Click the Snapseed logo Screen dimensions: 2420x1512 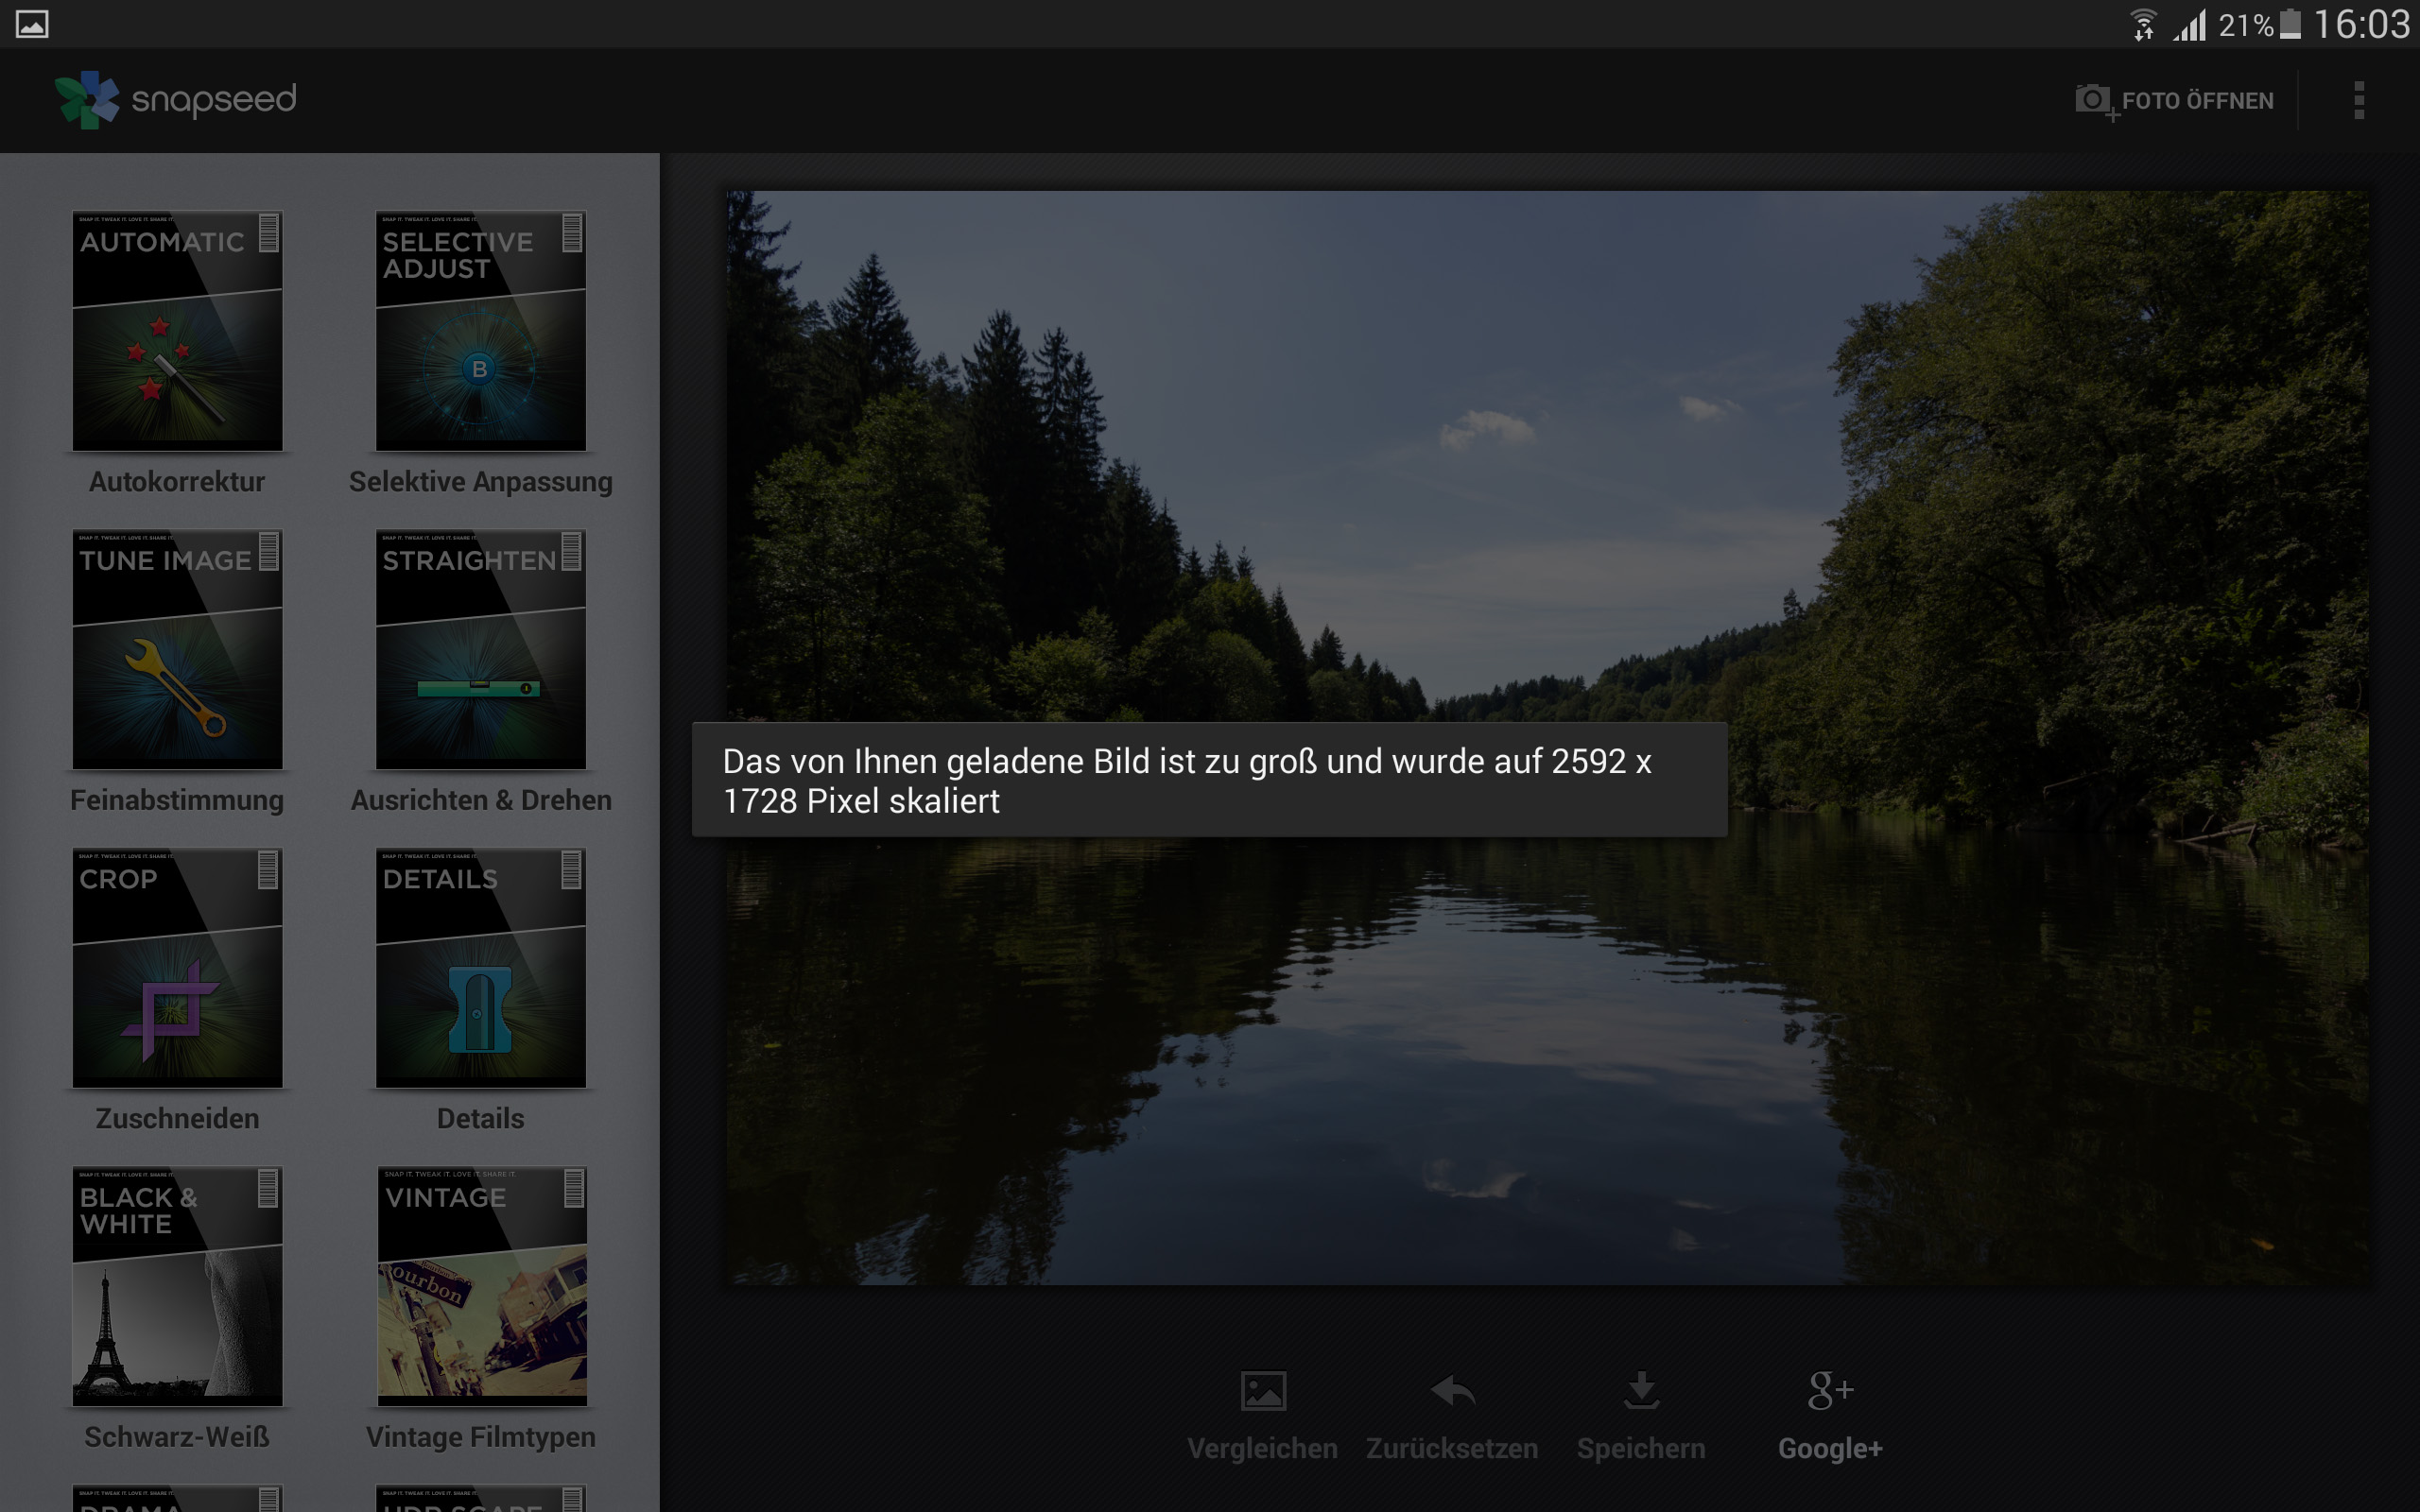tap(176, 100)
